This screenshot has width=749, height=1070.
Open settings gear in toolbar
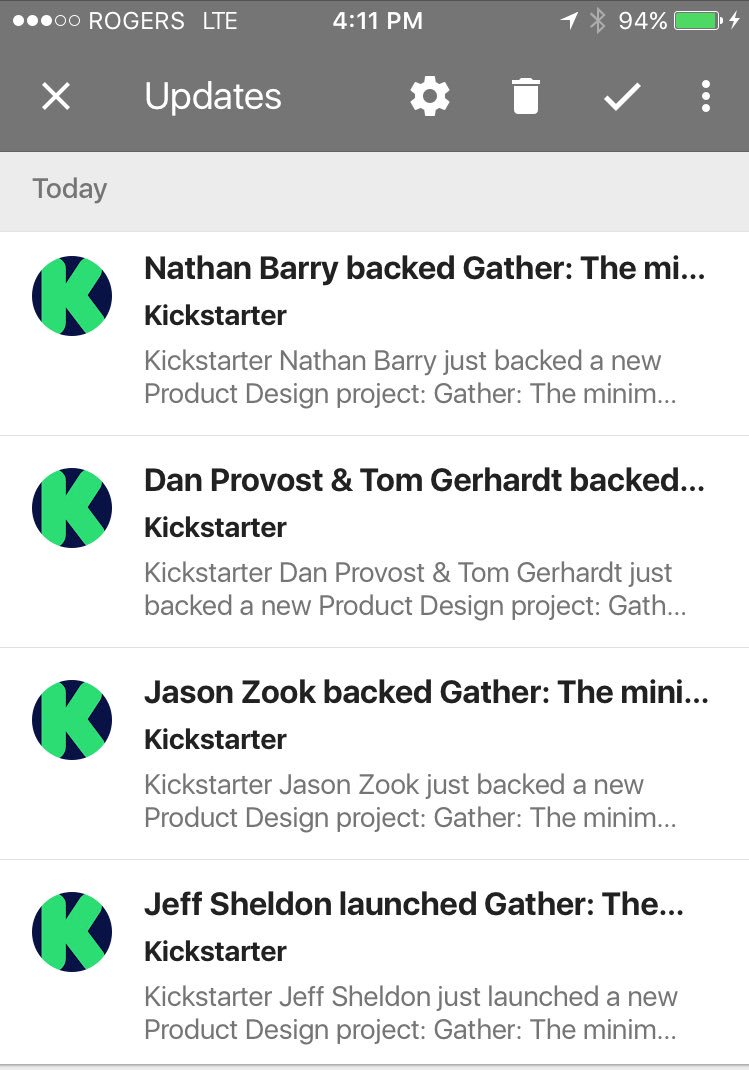(x=430, y=96)
